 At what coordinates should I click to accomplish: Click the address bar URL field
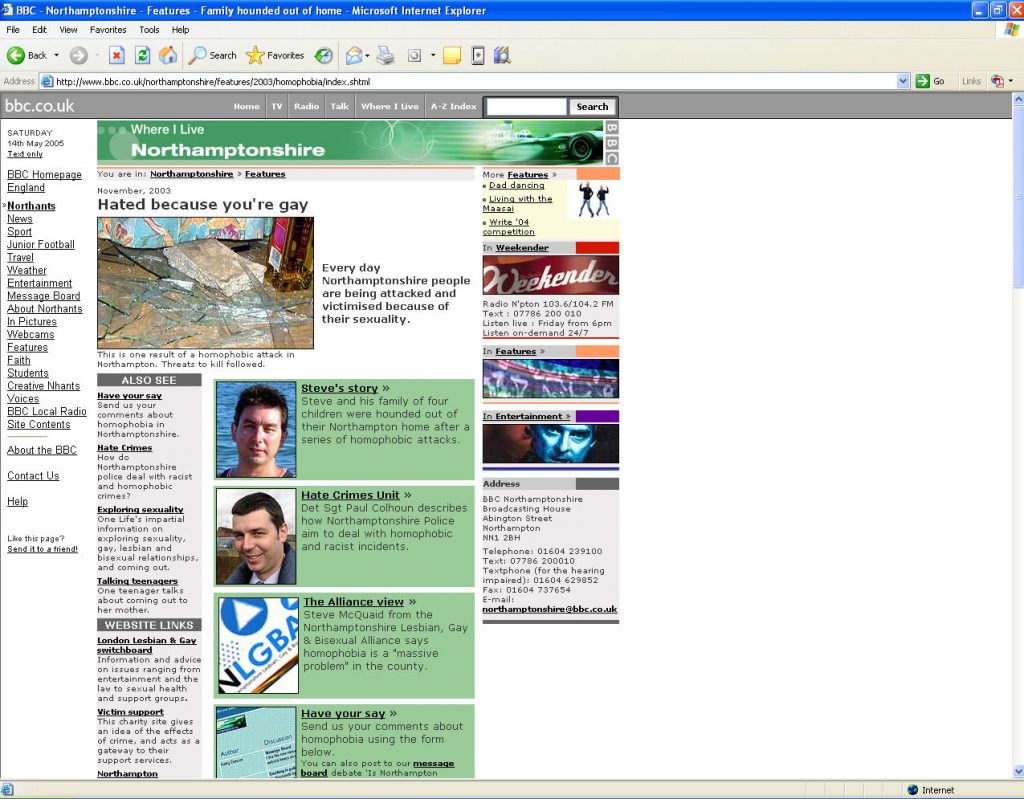click(475, 82)
